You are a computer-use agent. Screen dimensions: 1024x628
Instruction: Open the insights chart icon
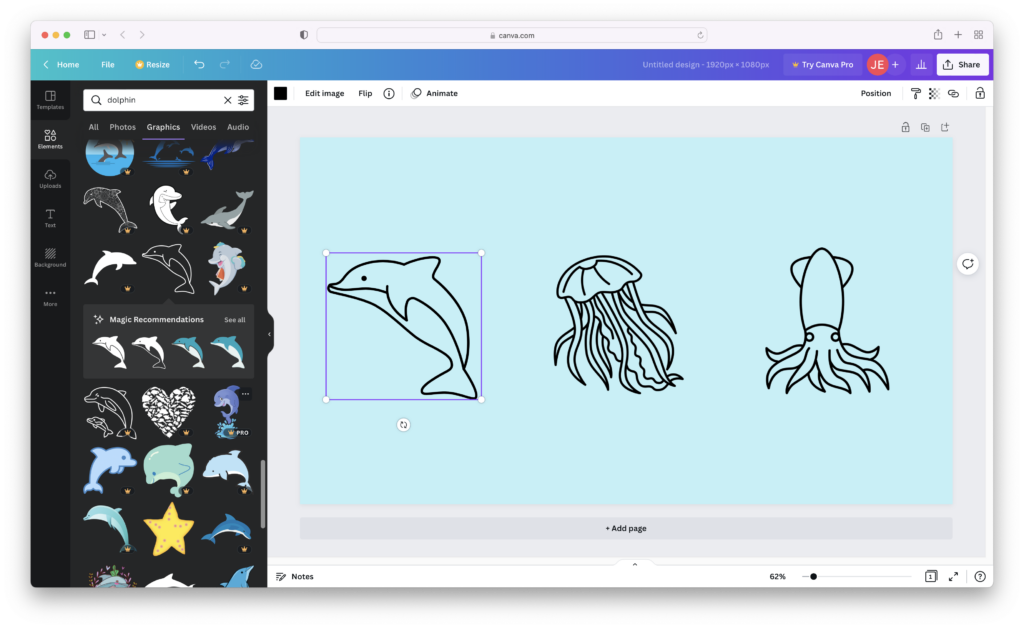click(921, 65)
